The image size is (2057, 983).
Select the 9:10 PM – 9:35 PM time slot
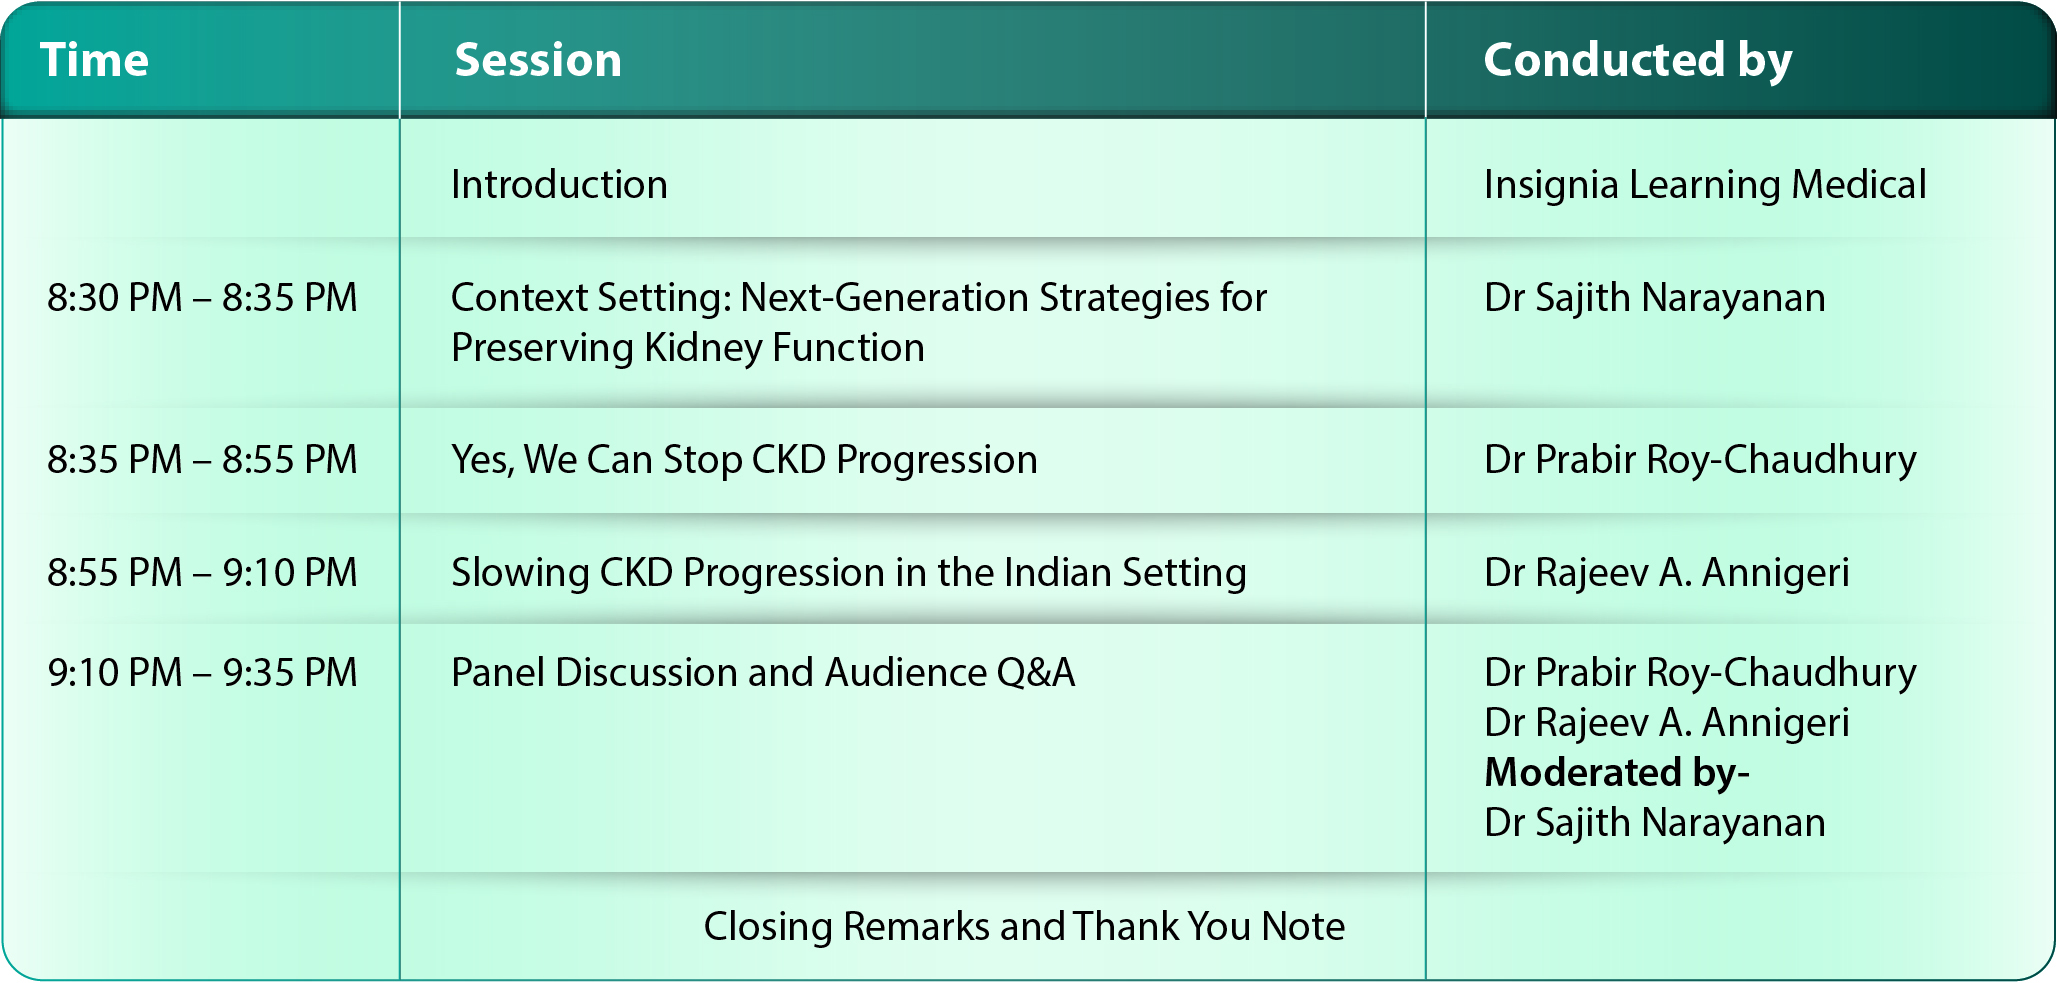pos(202,673)
